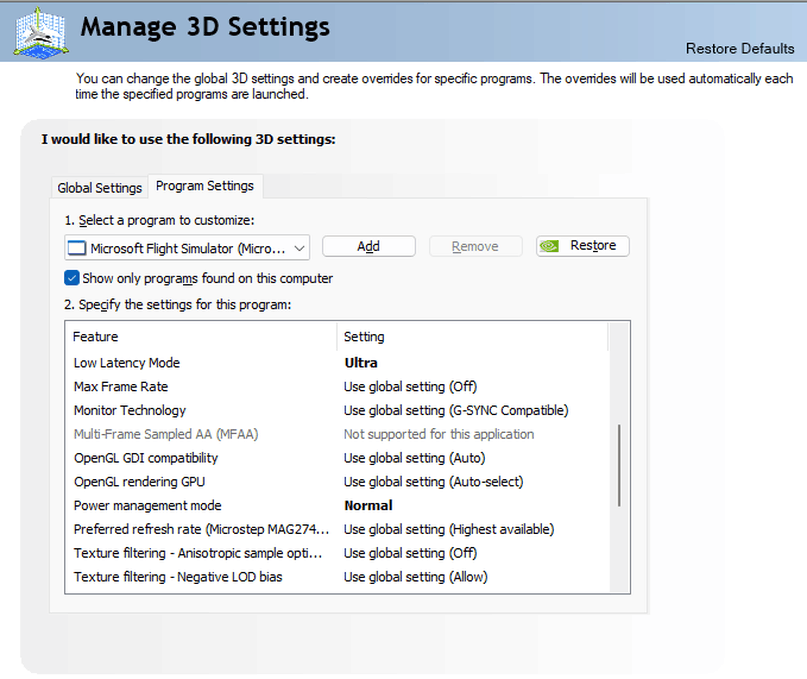Click the Restore Defaults link

pos(740,48)
